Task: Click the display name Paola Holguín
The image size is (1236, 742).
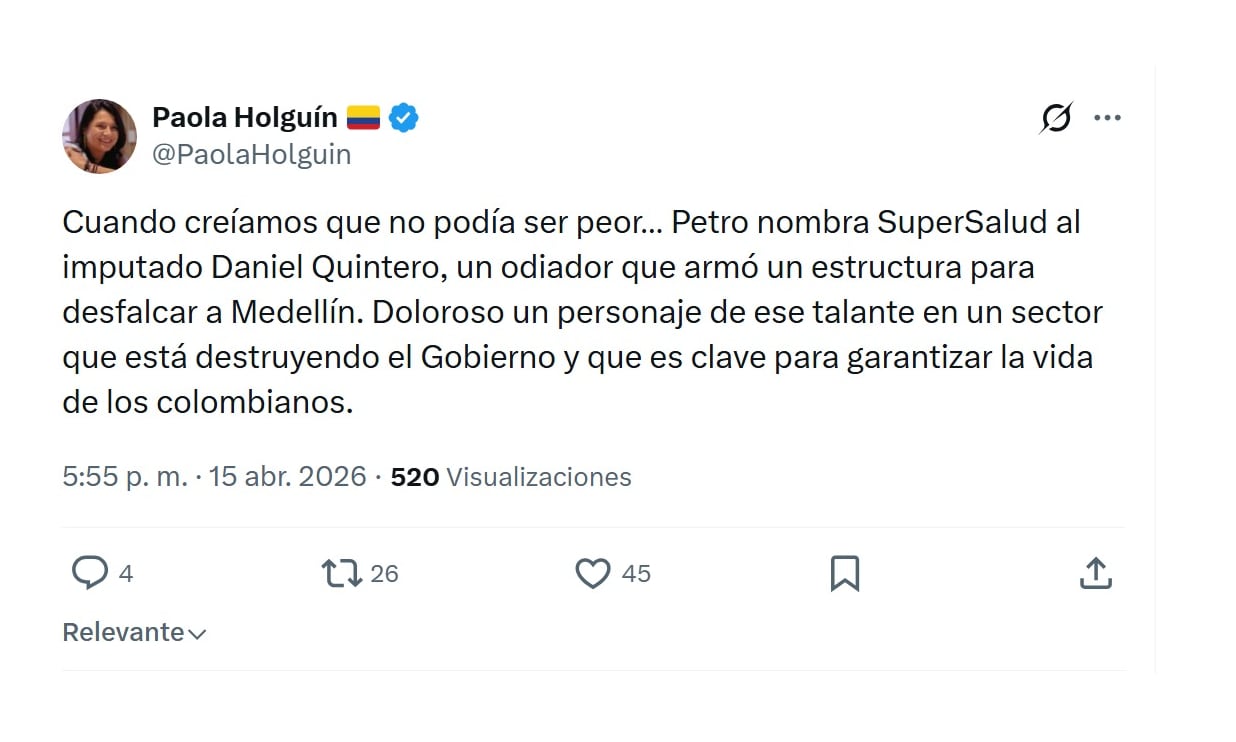Action: (x=244, y=116)
